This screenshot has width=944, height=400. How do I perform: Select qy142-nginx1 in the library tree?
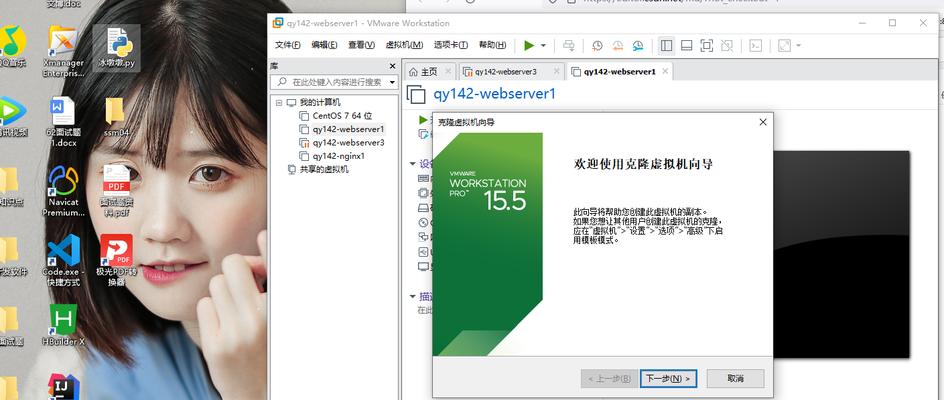pyautogui.click(x=338, y=156)
